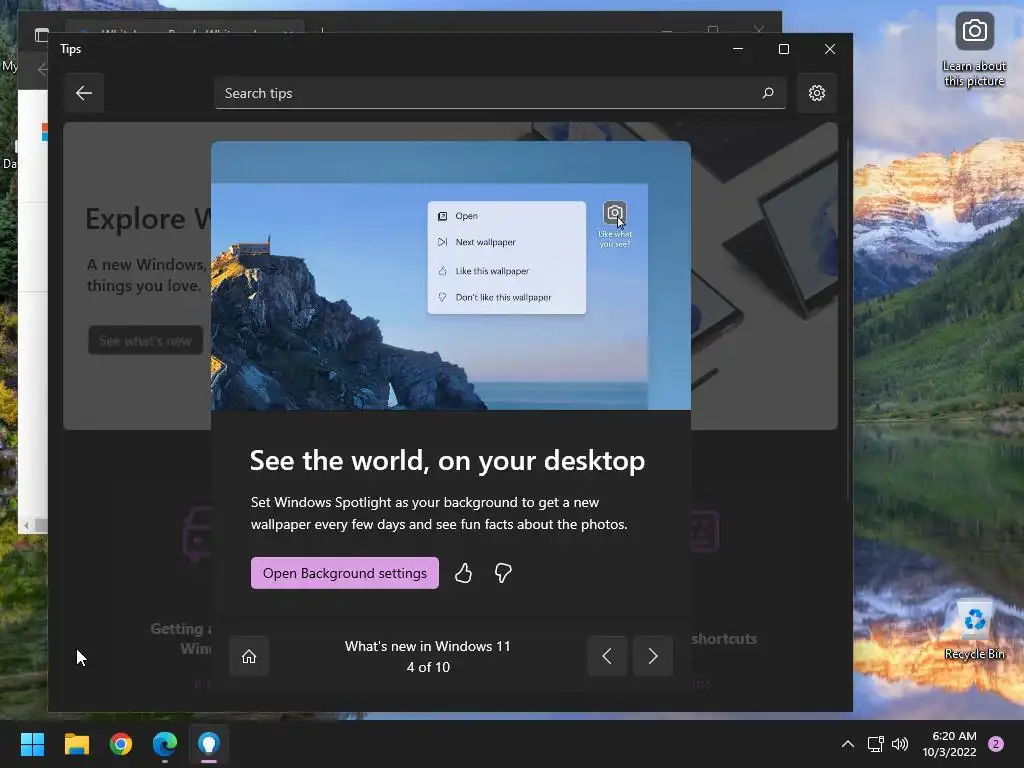The image size is (1024, 768).
Task: Launch Google Chrome from the taskbar
Action: 121,744
